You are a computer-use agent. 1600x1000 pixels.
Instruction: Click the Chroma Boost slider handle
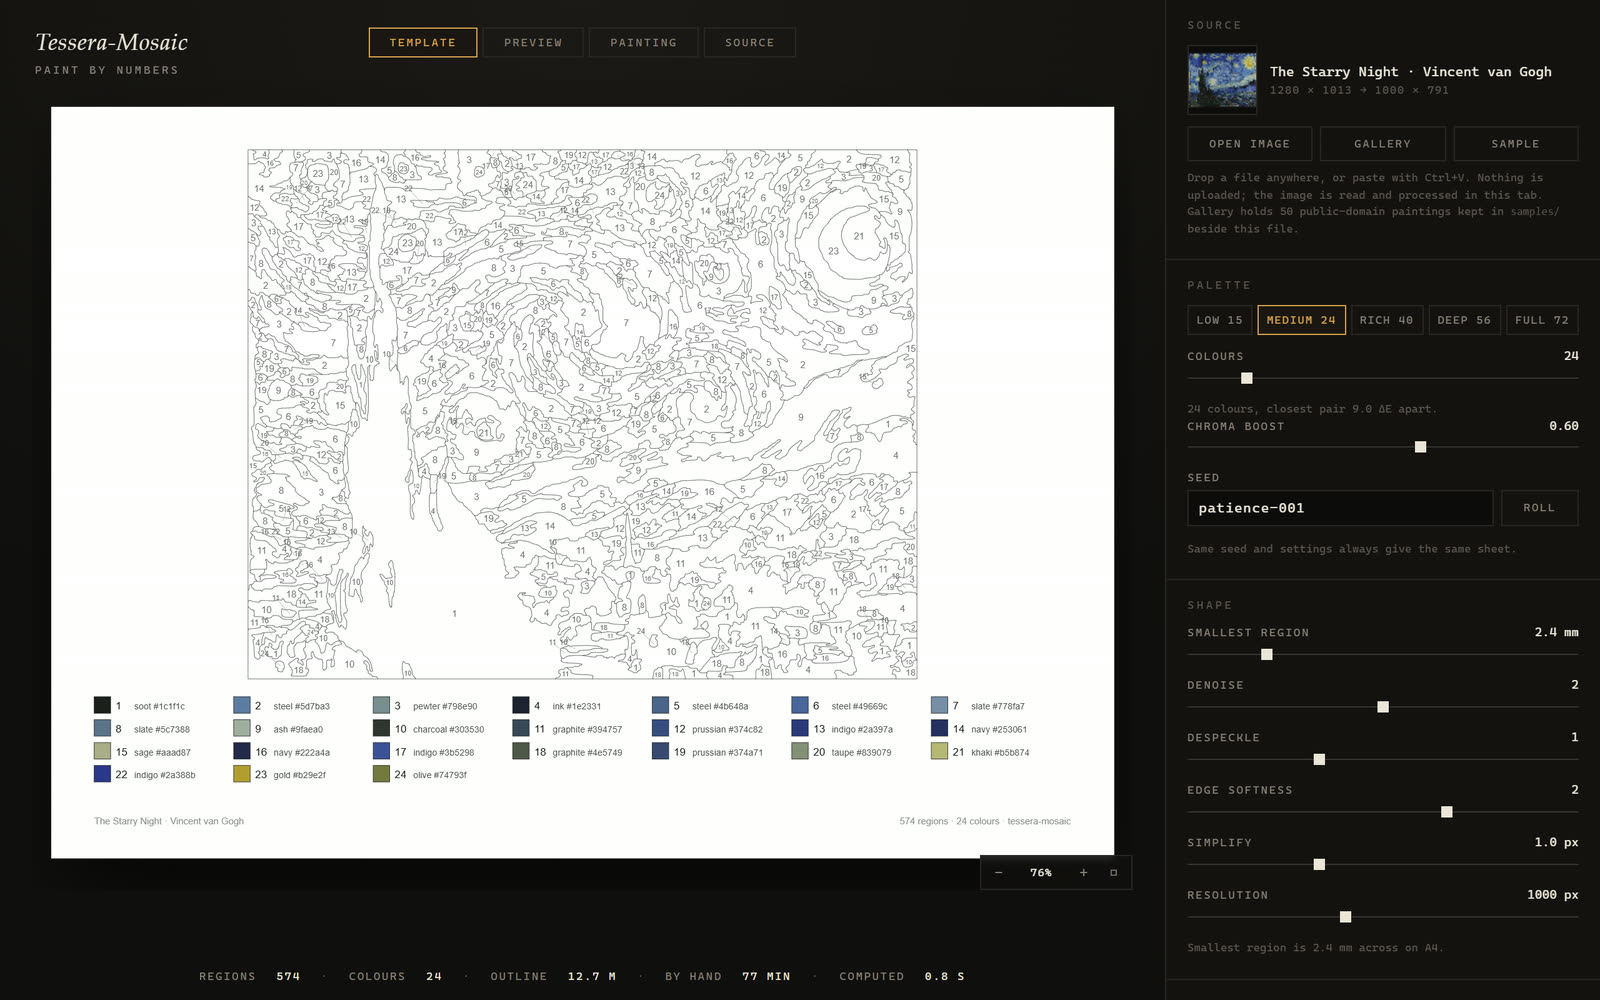coord(1421,447)
